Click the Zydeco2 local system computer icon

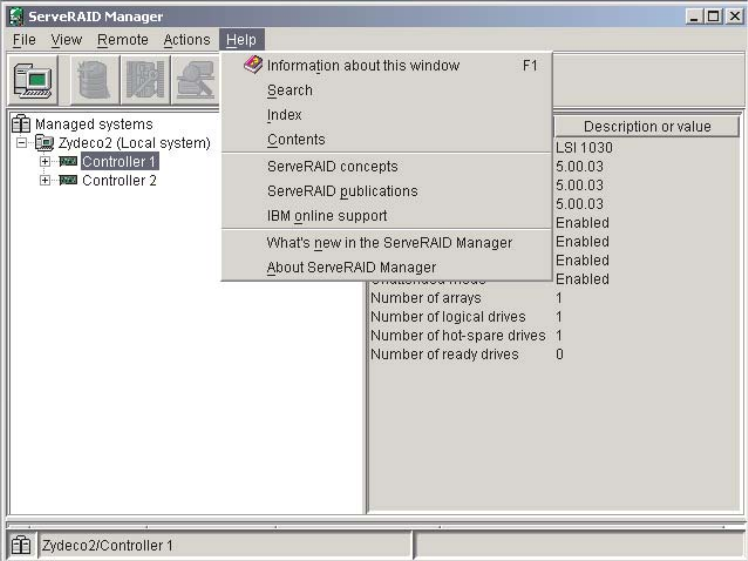pyautogui.click(x=45, y=143)
